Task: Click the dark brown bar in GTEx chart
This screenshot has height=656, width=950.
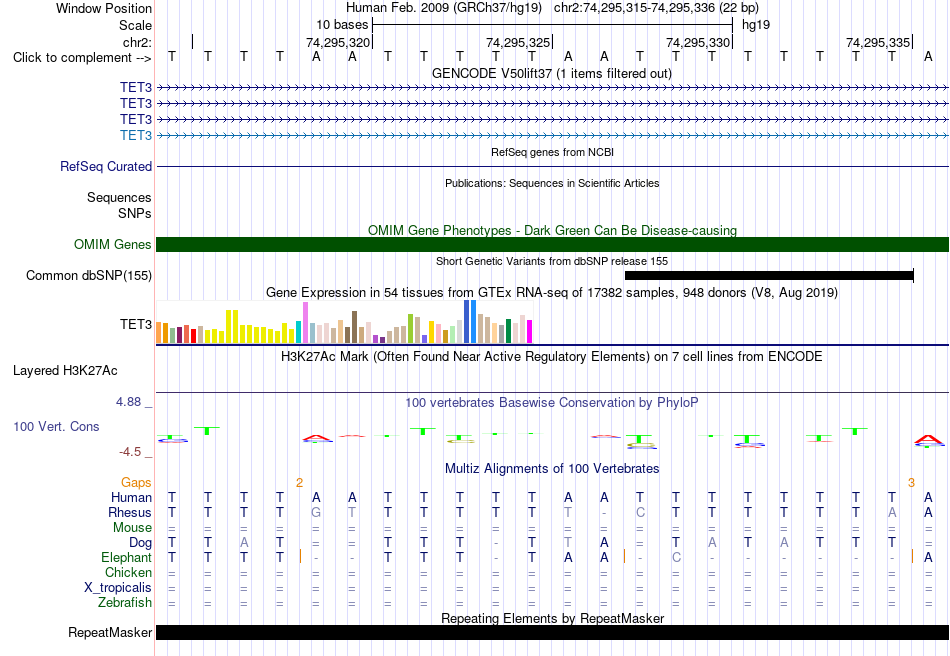Action: [x=354, y=327]
